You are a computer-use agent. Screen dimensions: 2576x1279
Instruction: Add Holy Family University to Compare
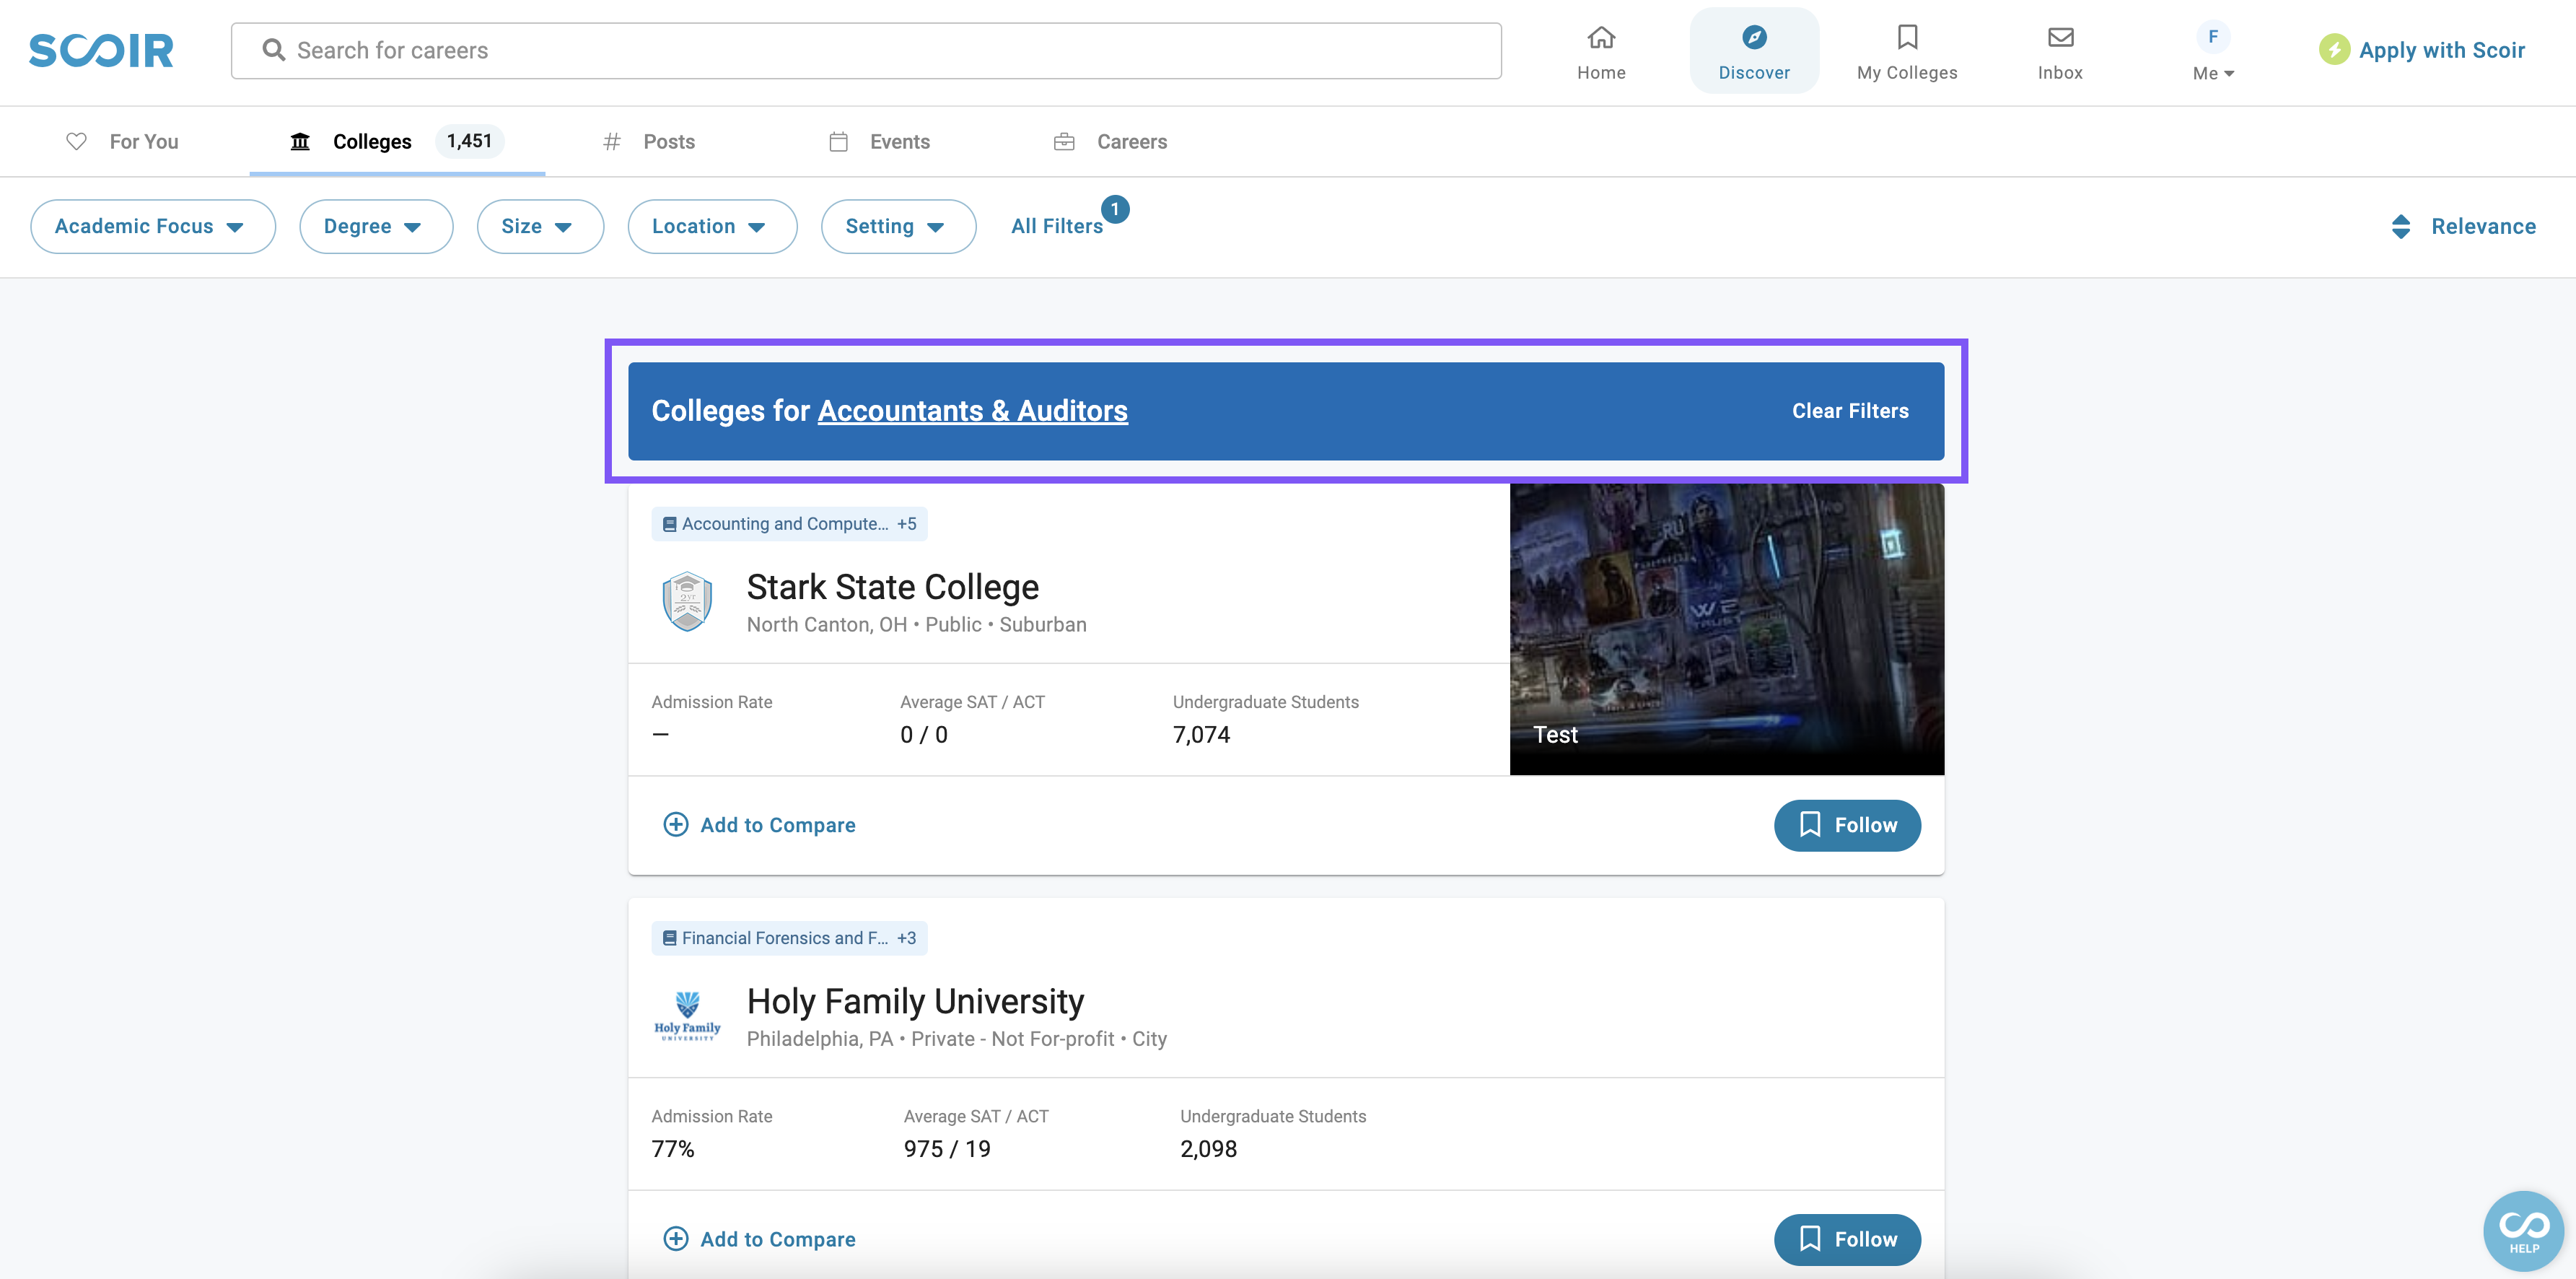click(x=759, y=1239)
